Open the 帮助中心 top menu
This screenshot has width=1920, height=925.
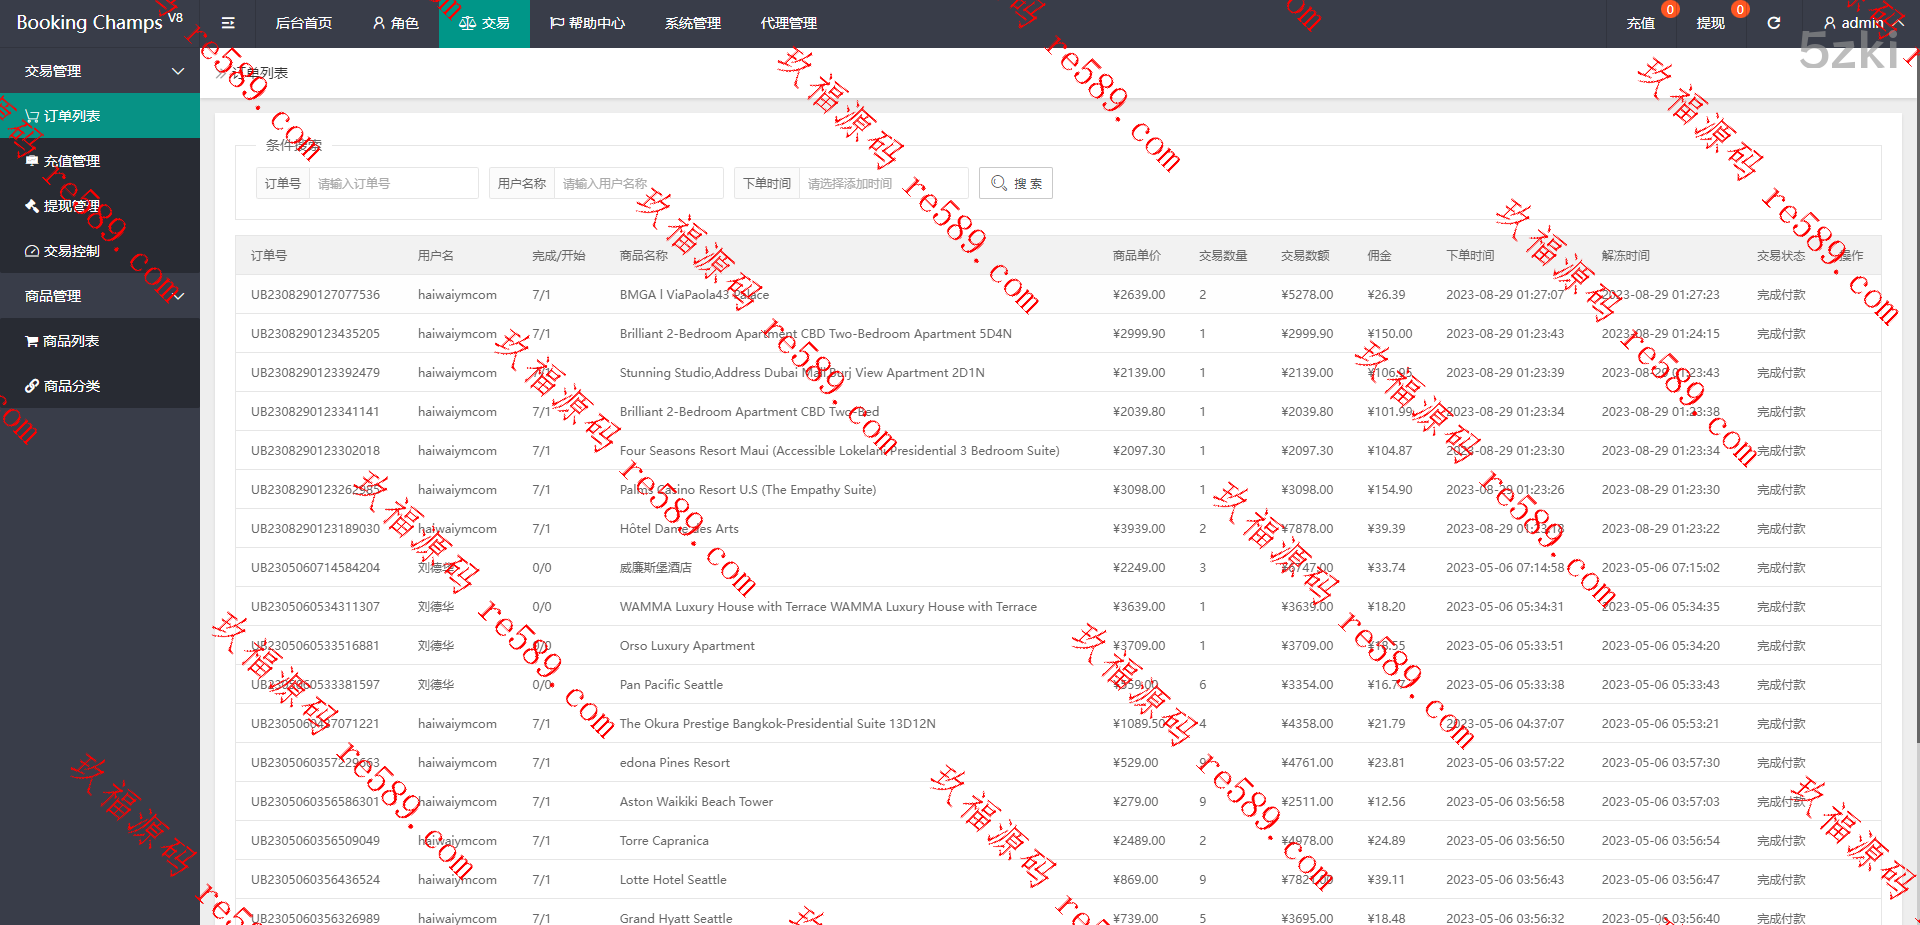(587, 23)
